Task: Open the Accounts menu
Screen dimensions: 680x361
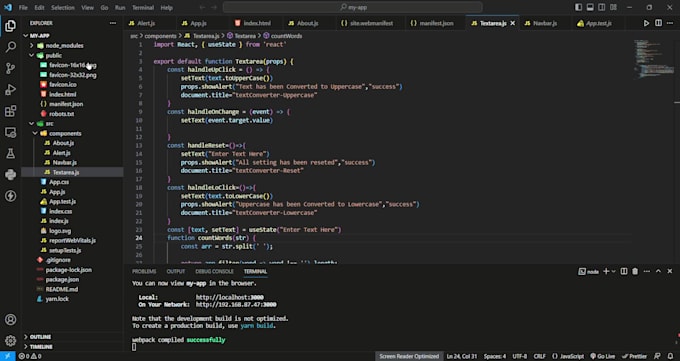Action: click(10, 320)
